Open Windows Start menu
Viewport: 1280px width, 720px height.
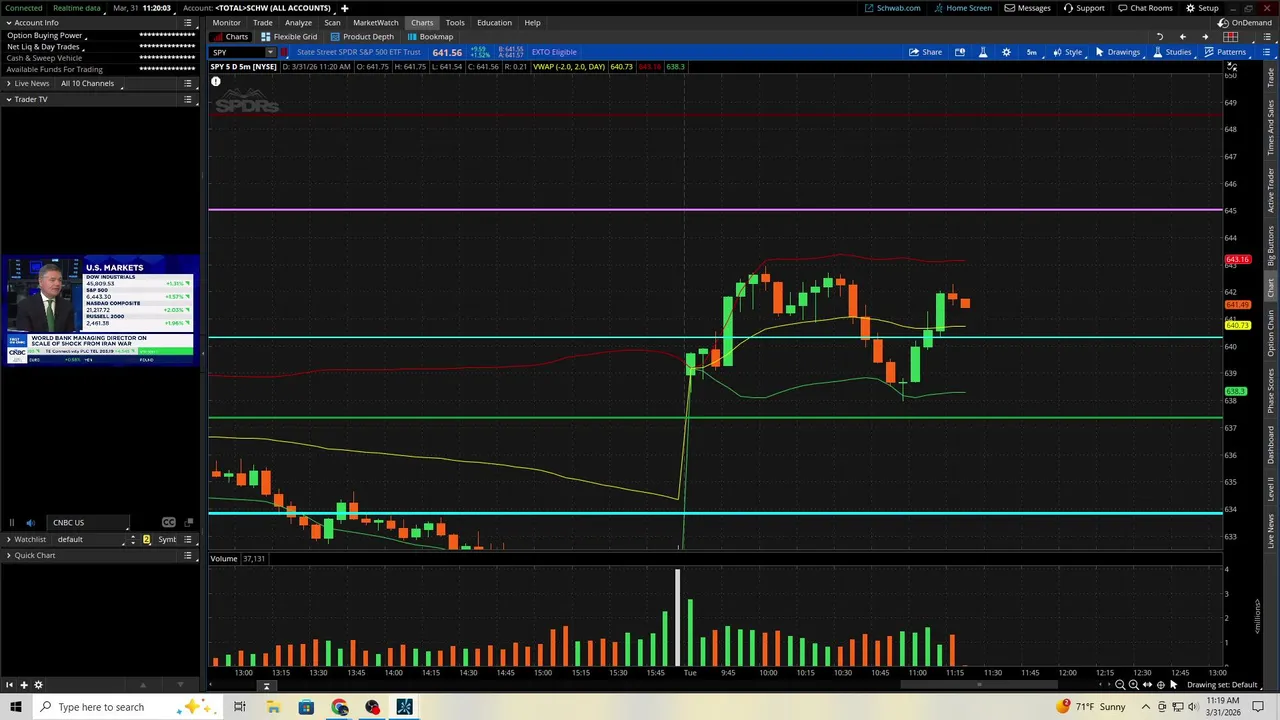(x=15, y=707)
